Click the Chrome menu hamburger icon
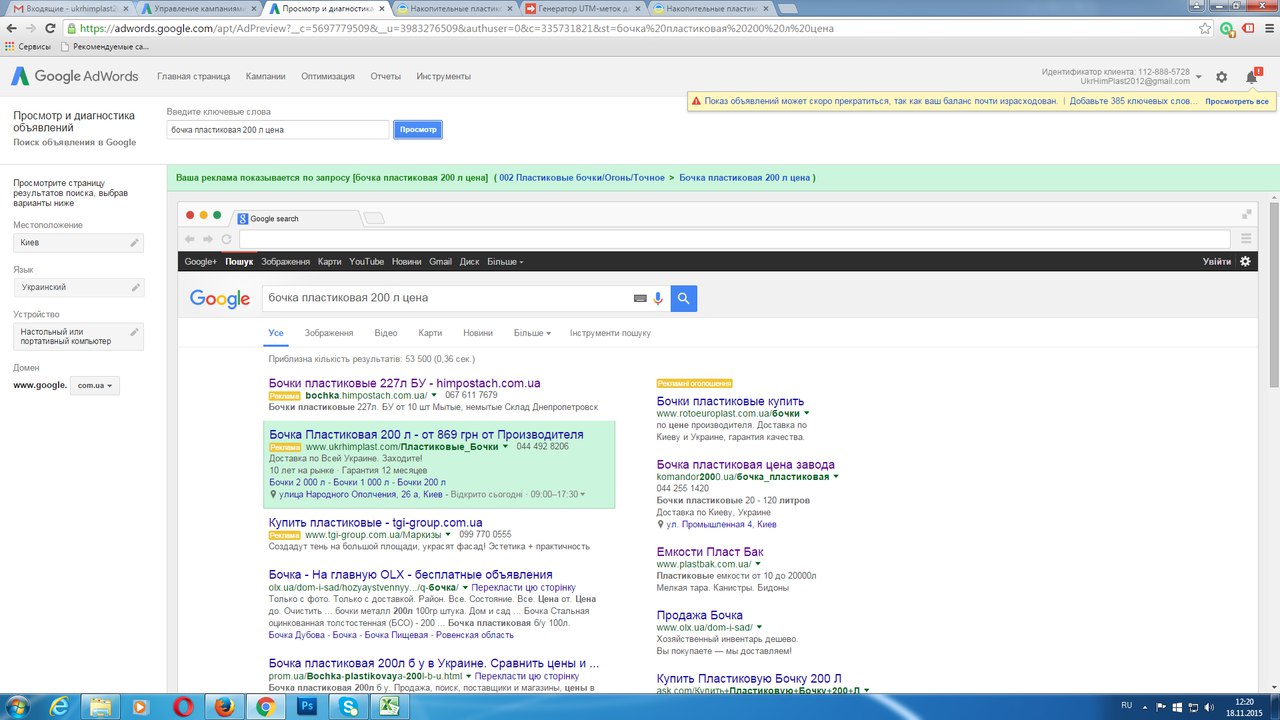 pyautogui.click(x=1270, y=28)
